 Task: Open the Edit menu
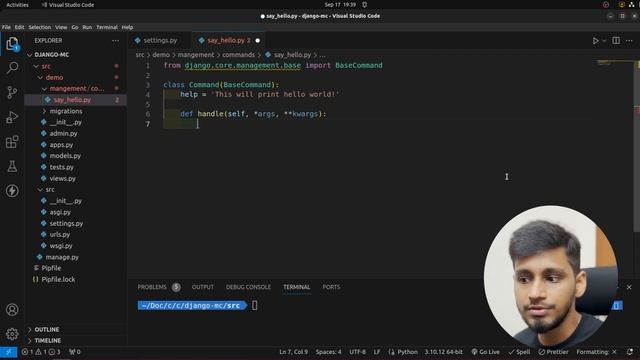pos(19,27)
